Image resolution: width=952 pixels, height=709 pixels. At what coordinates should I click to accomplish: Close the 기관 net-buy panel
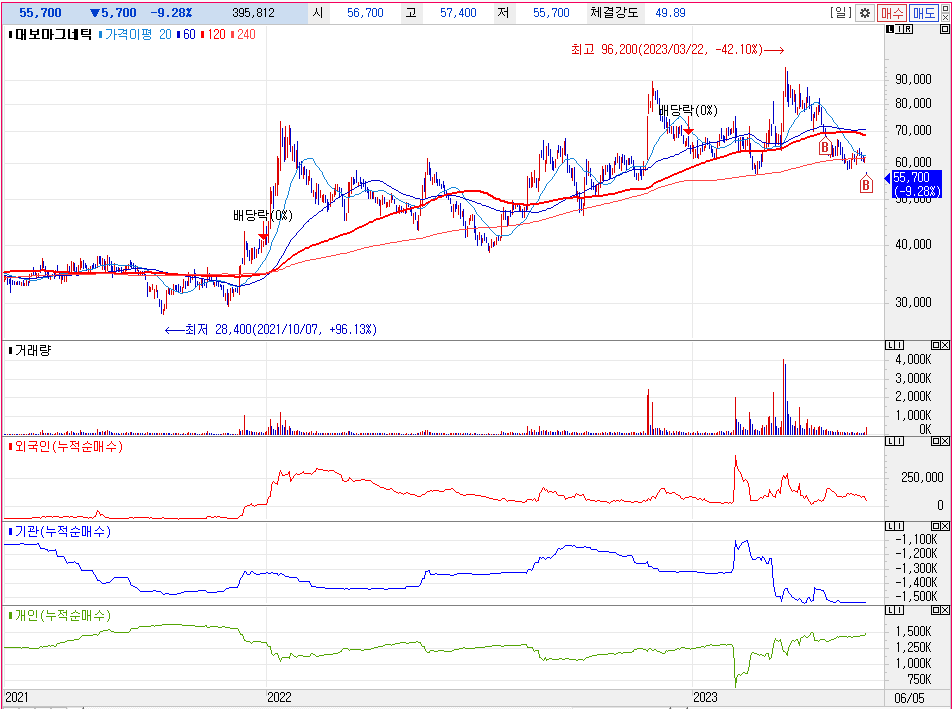click(x=945, y=526)
